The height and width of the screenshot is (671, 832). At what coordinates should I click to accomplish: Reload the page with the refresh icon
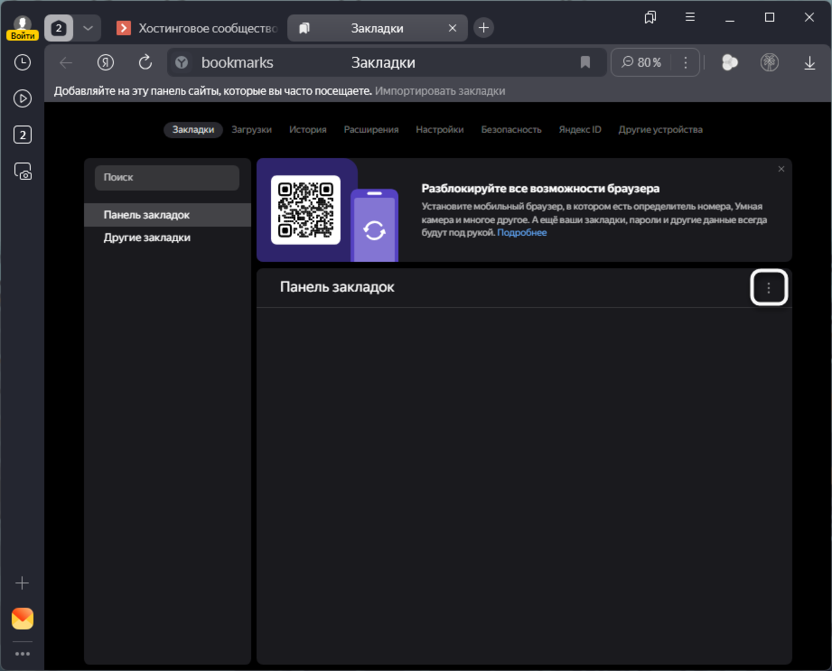point(145,63)
